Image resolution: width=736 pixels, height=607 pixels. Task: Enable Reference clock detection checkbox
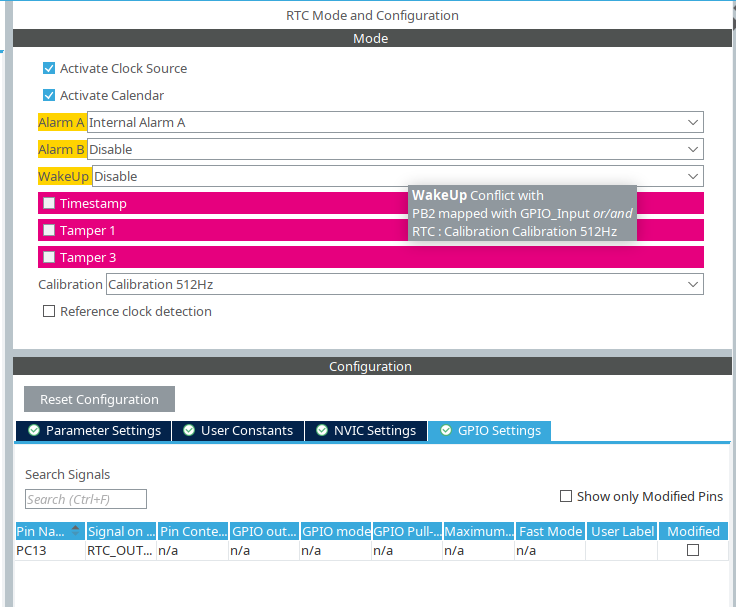click(49, 311)
